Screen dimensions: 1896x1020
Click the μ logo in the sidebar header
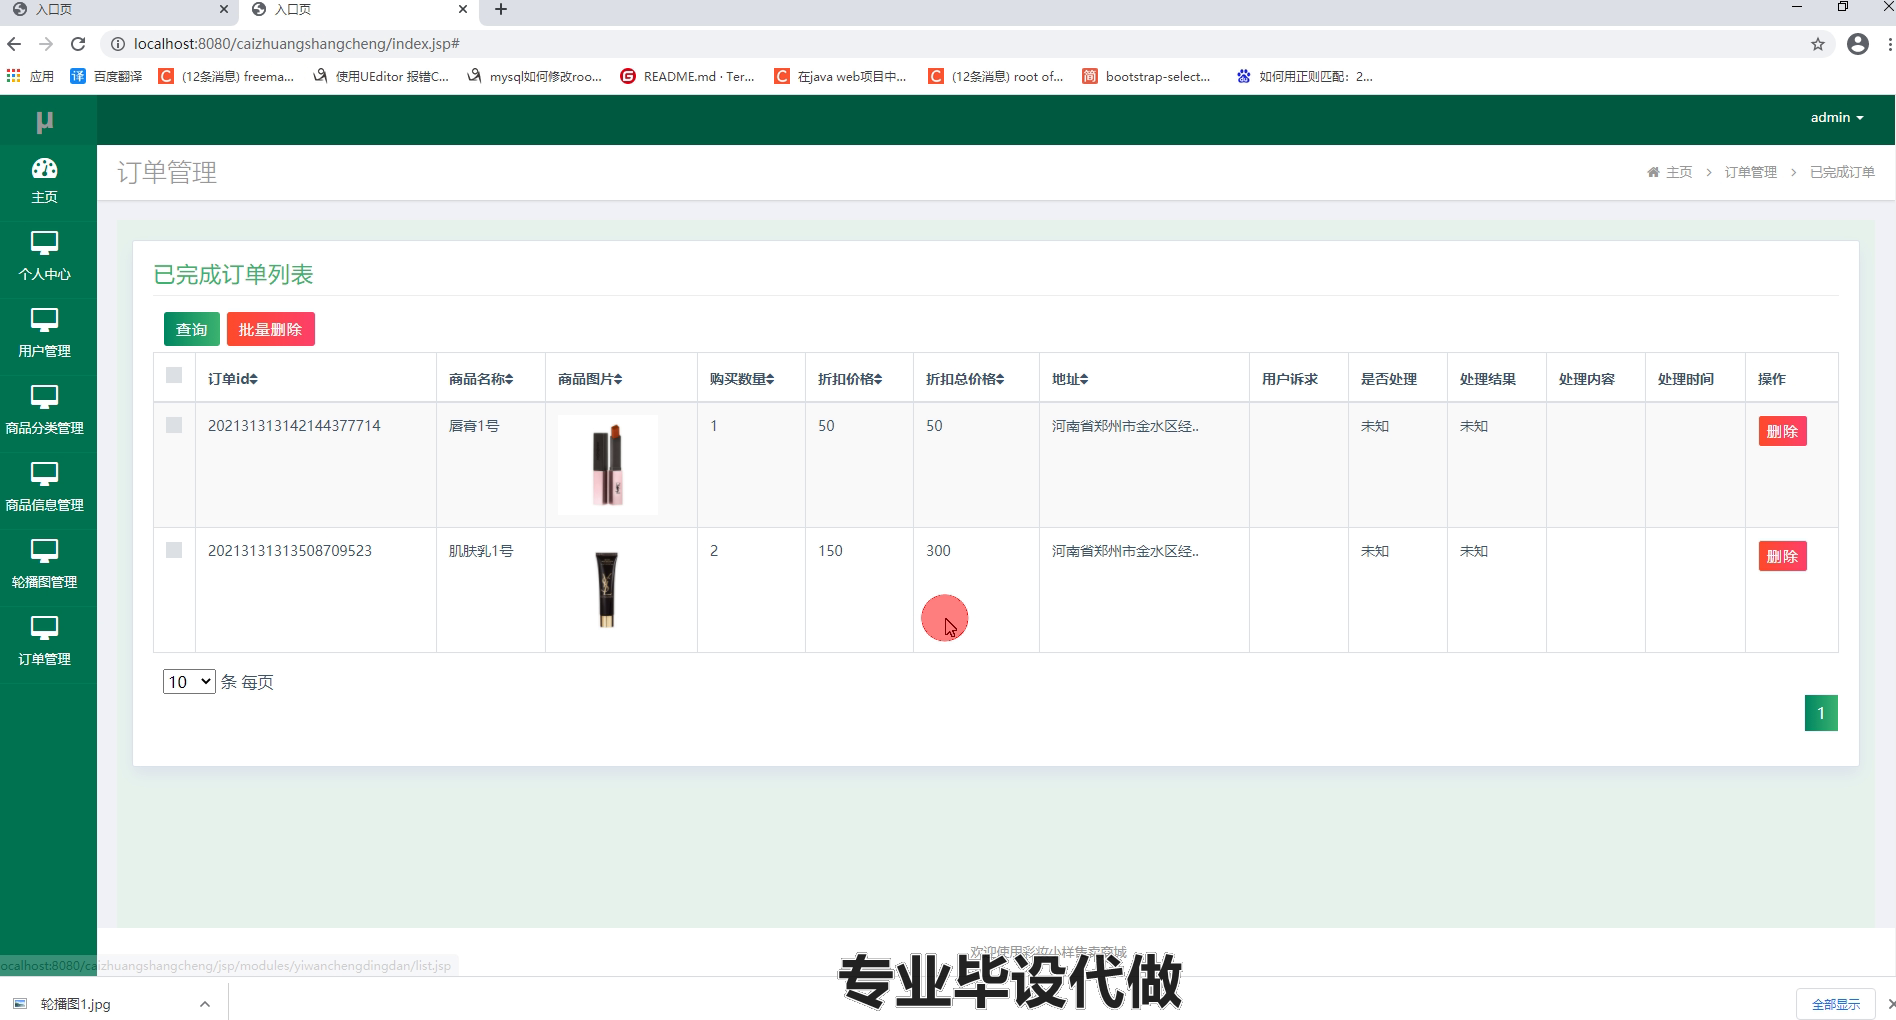pos(45,121)
